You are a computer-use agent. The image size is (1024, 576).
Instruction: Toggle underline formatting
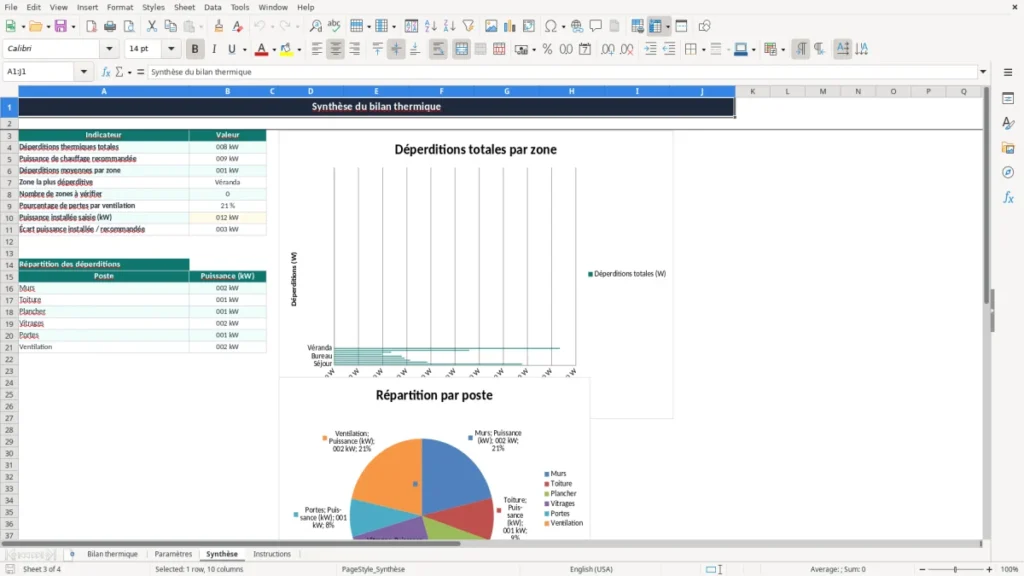(x=231, y=49)
